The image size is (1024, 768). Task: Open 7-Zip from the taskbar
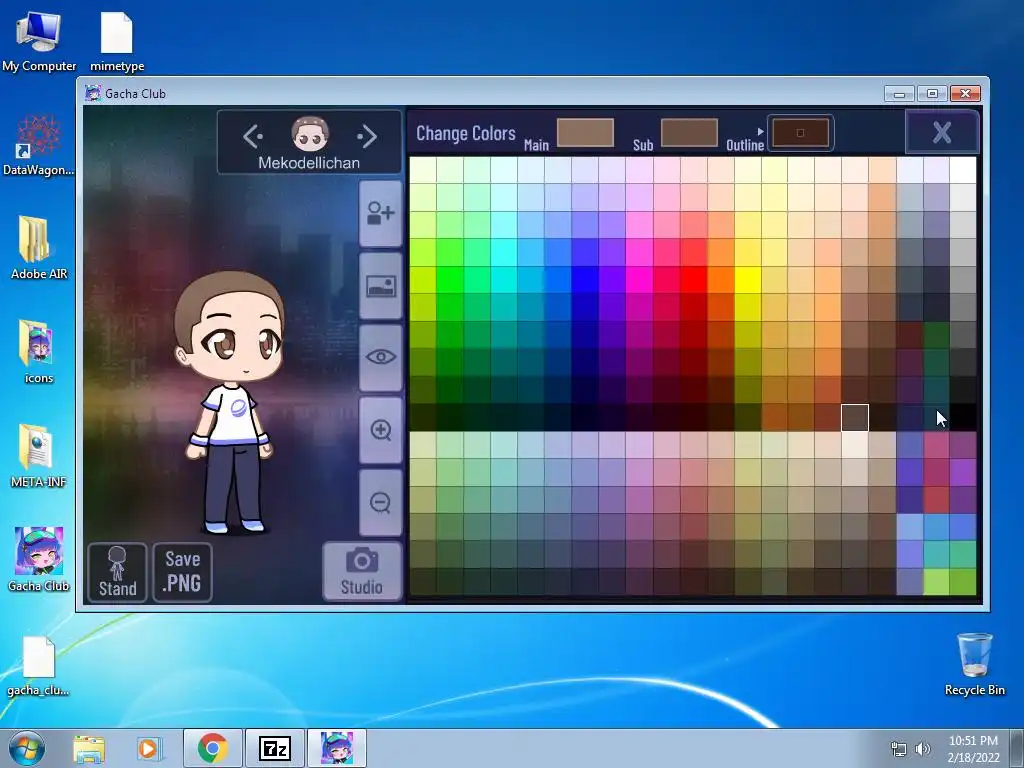(274, 748)
